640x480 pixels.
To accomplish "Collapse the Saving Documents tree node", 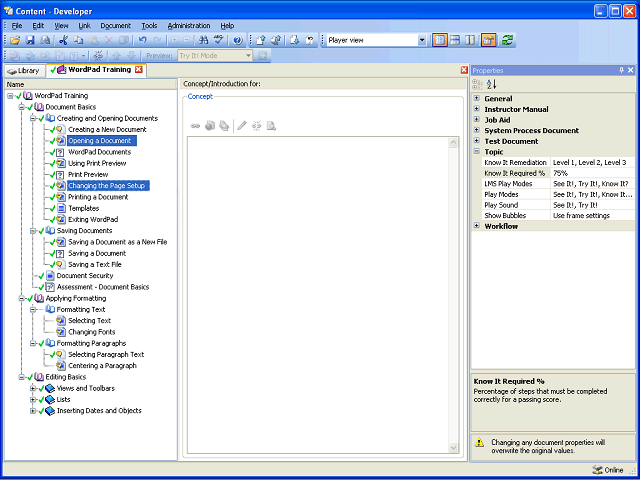I will pyautogui.click(x=33, y=231).
